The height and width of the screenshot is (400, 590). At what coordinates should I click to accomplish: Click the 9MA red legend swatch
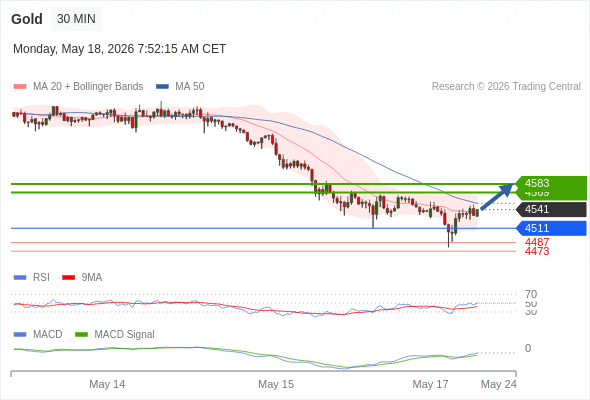(x=68, y=278)
